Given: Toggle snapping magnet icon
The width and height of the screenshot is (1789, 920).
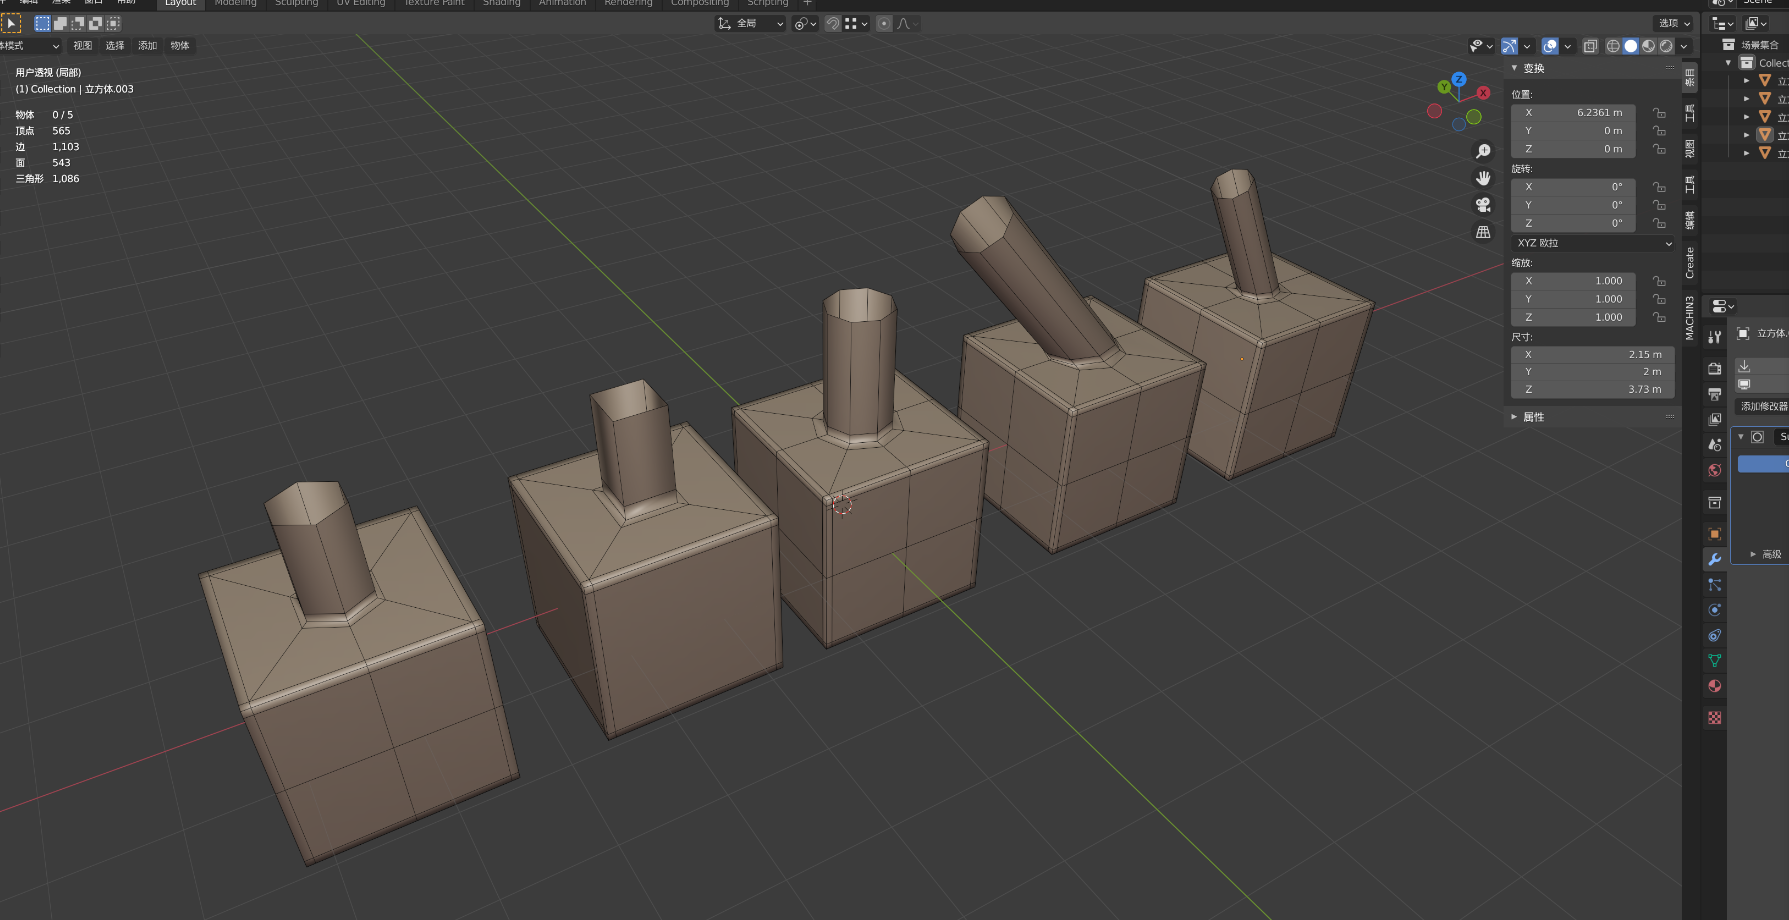Looking at the screenshot, I should point(833,23).
